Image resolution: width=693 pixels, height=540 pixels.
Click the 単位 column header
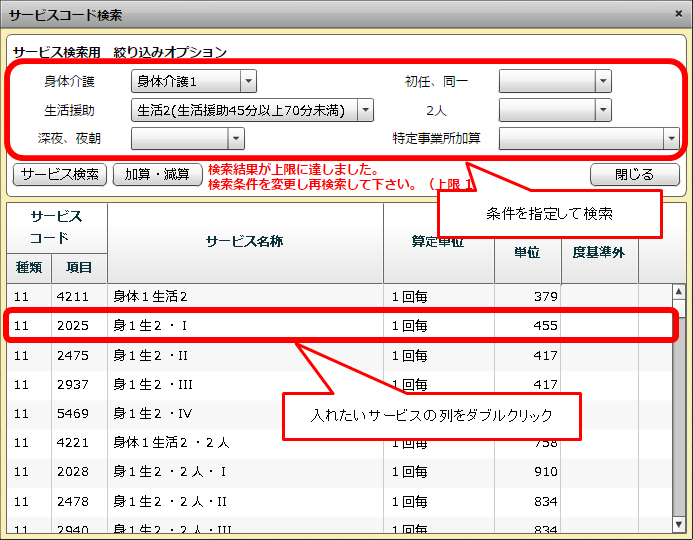pos(526,253)
